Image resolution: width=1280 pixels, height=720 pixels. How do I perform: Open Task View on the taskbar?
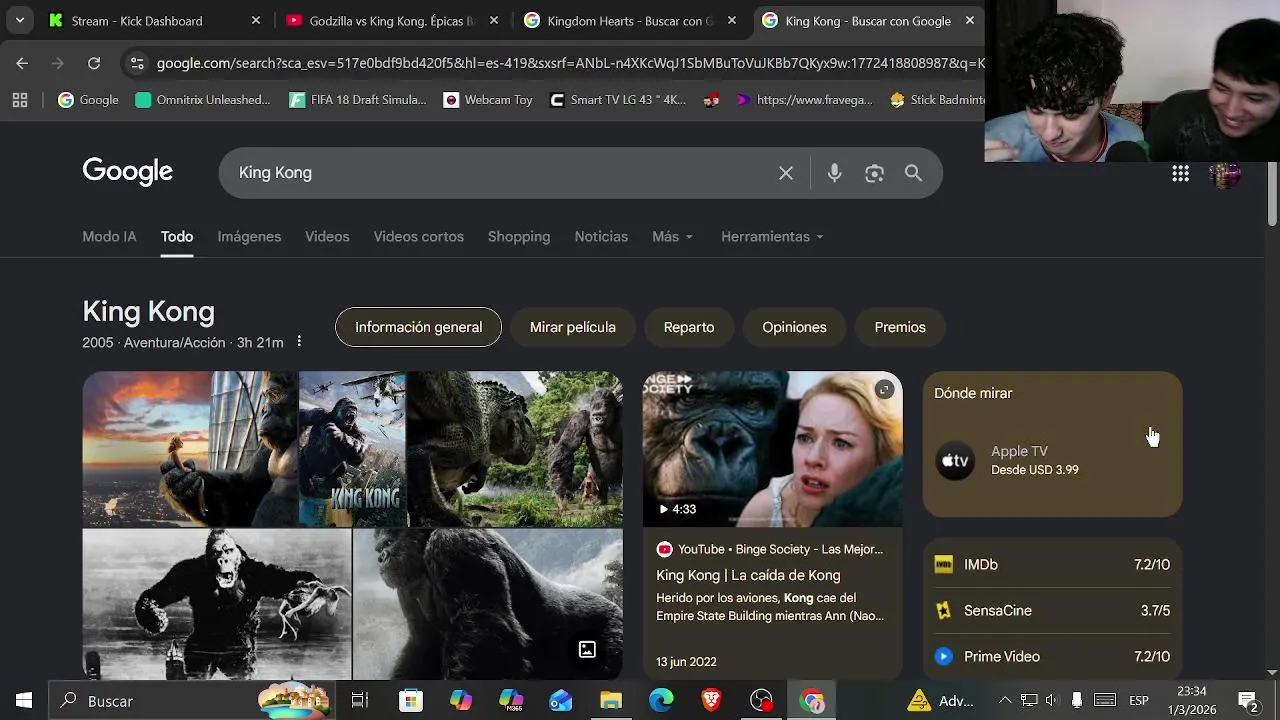[x=360, y=701]
